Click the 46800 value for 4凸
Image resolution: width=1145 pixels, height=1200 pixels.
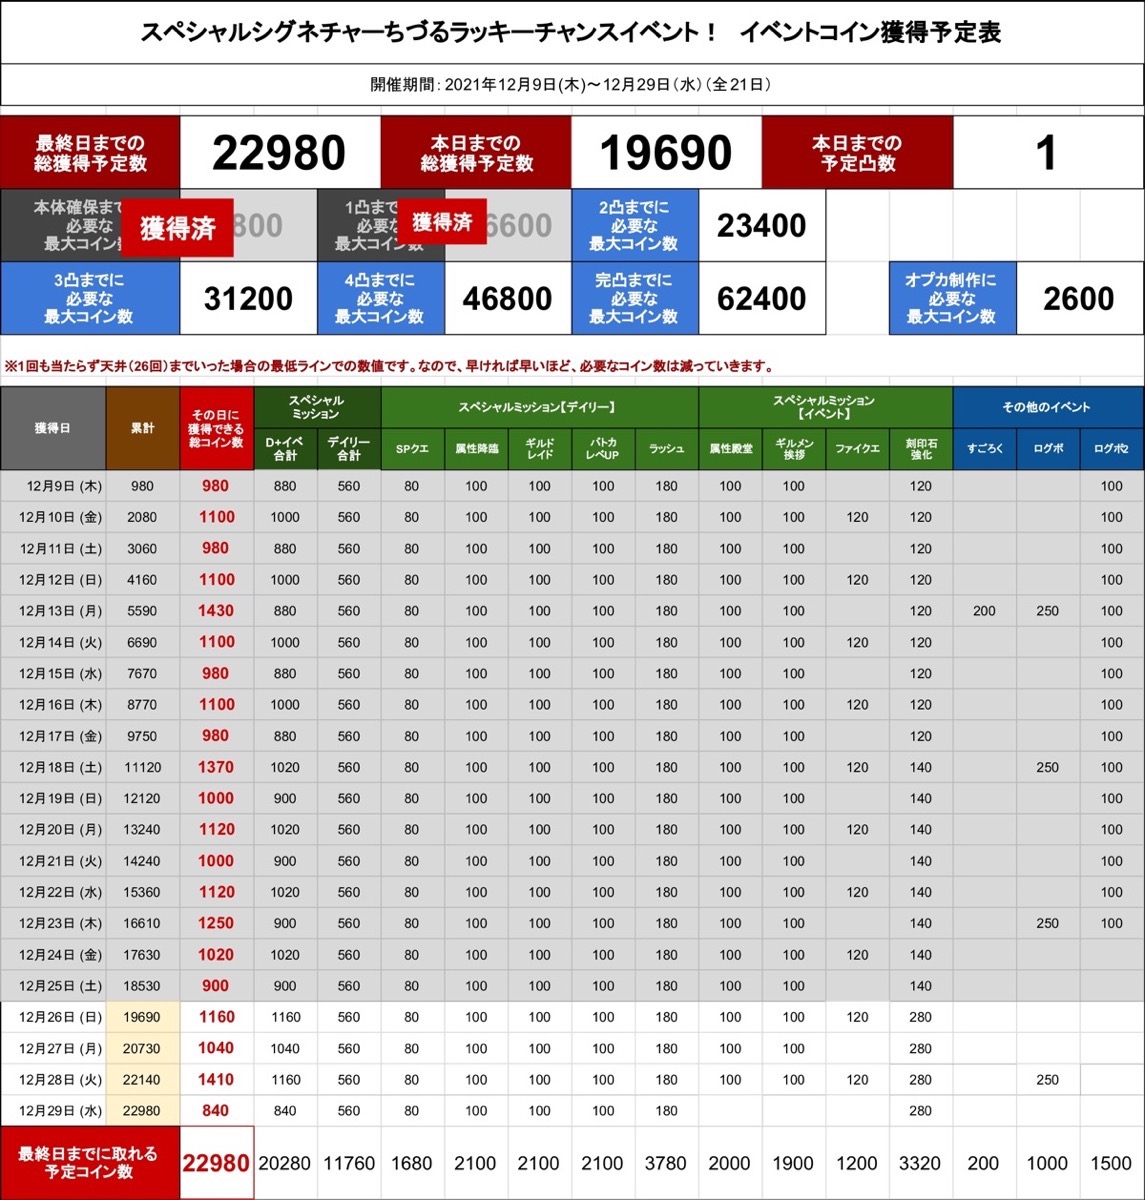point(507,299)
